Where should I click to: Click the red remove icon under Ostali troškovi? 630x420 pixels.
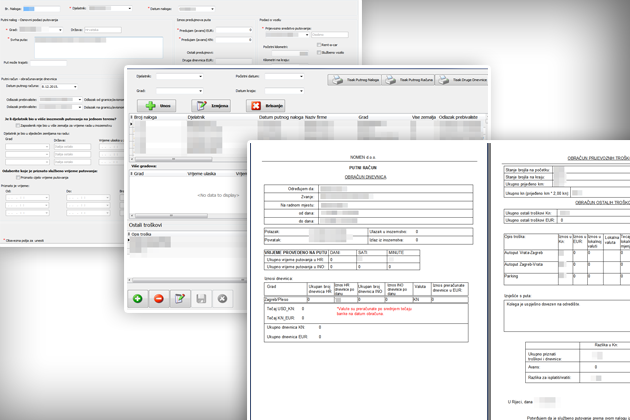click(x=158, y=298)
